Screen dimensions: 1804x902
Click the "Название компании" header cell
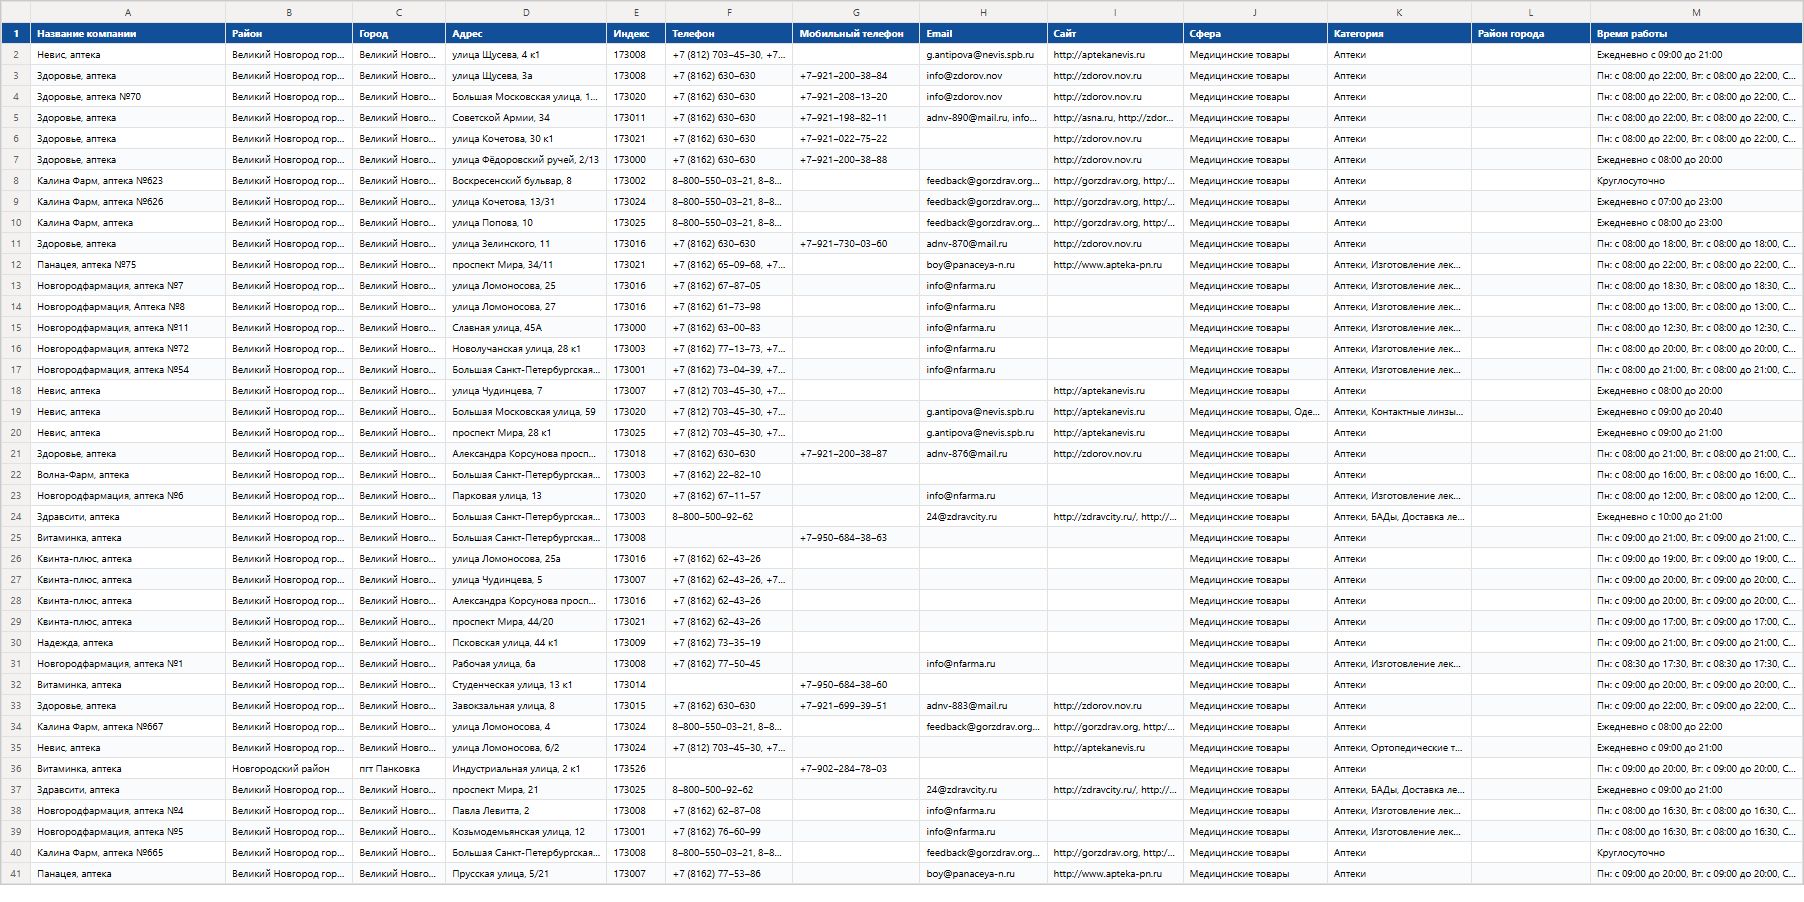(x=128, y=33)
